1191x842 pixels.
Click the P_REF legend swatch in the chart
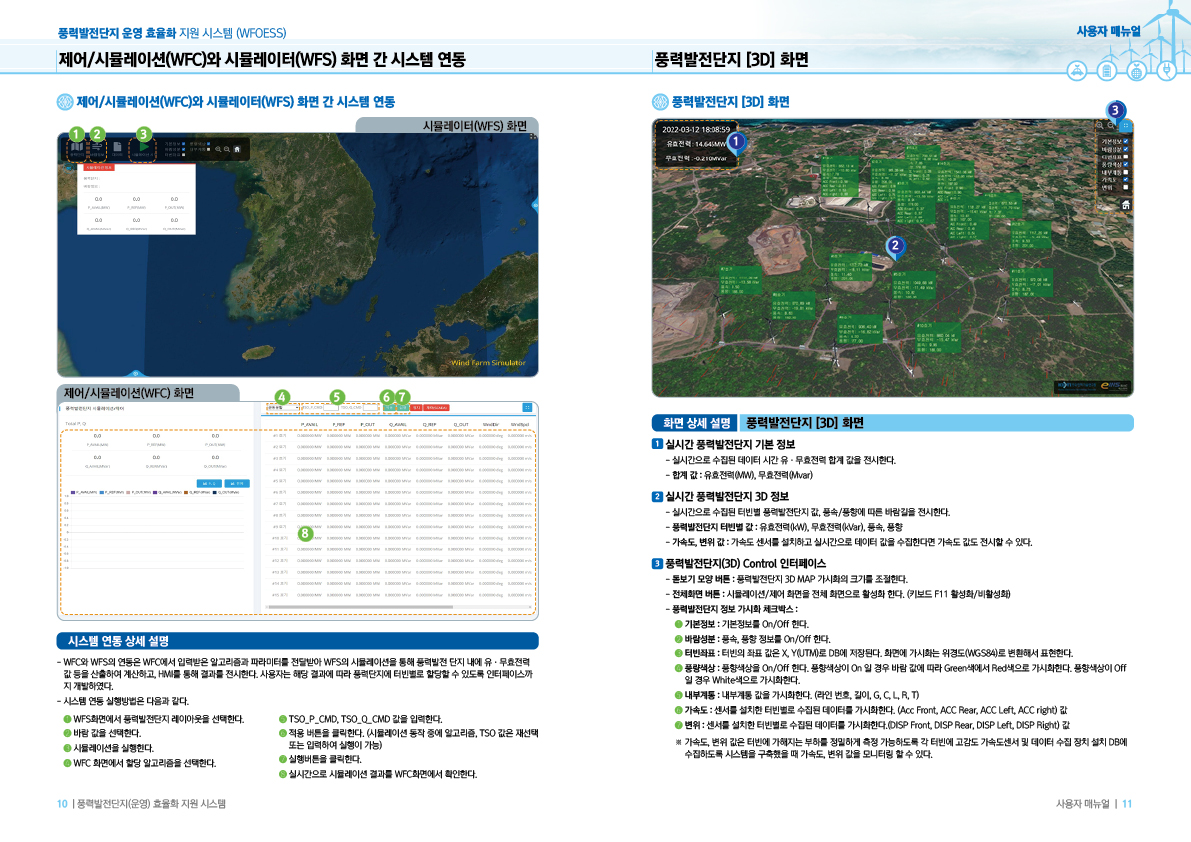(x=102, y=493)
